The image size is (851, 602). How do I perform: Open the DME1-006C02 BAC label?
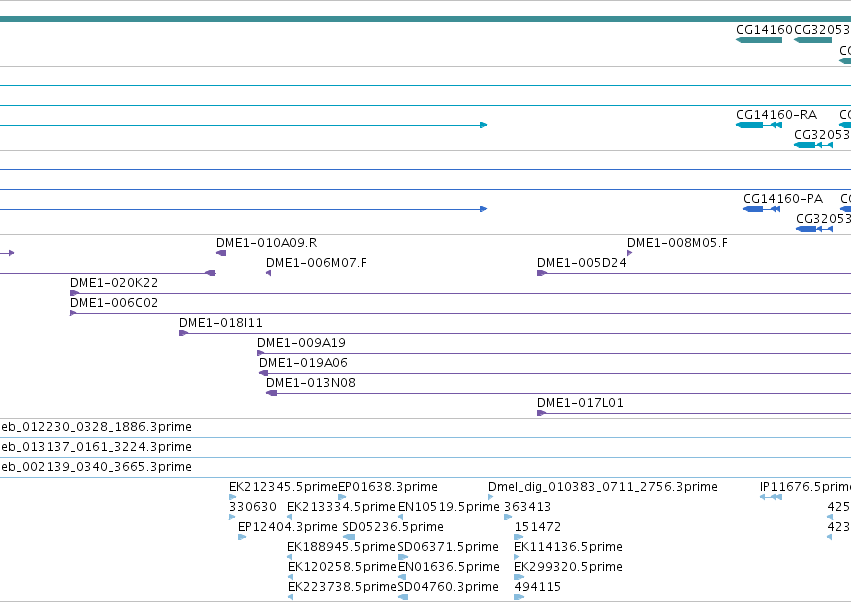tap(114, 303)
